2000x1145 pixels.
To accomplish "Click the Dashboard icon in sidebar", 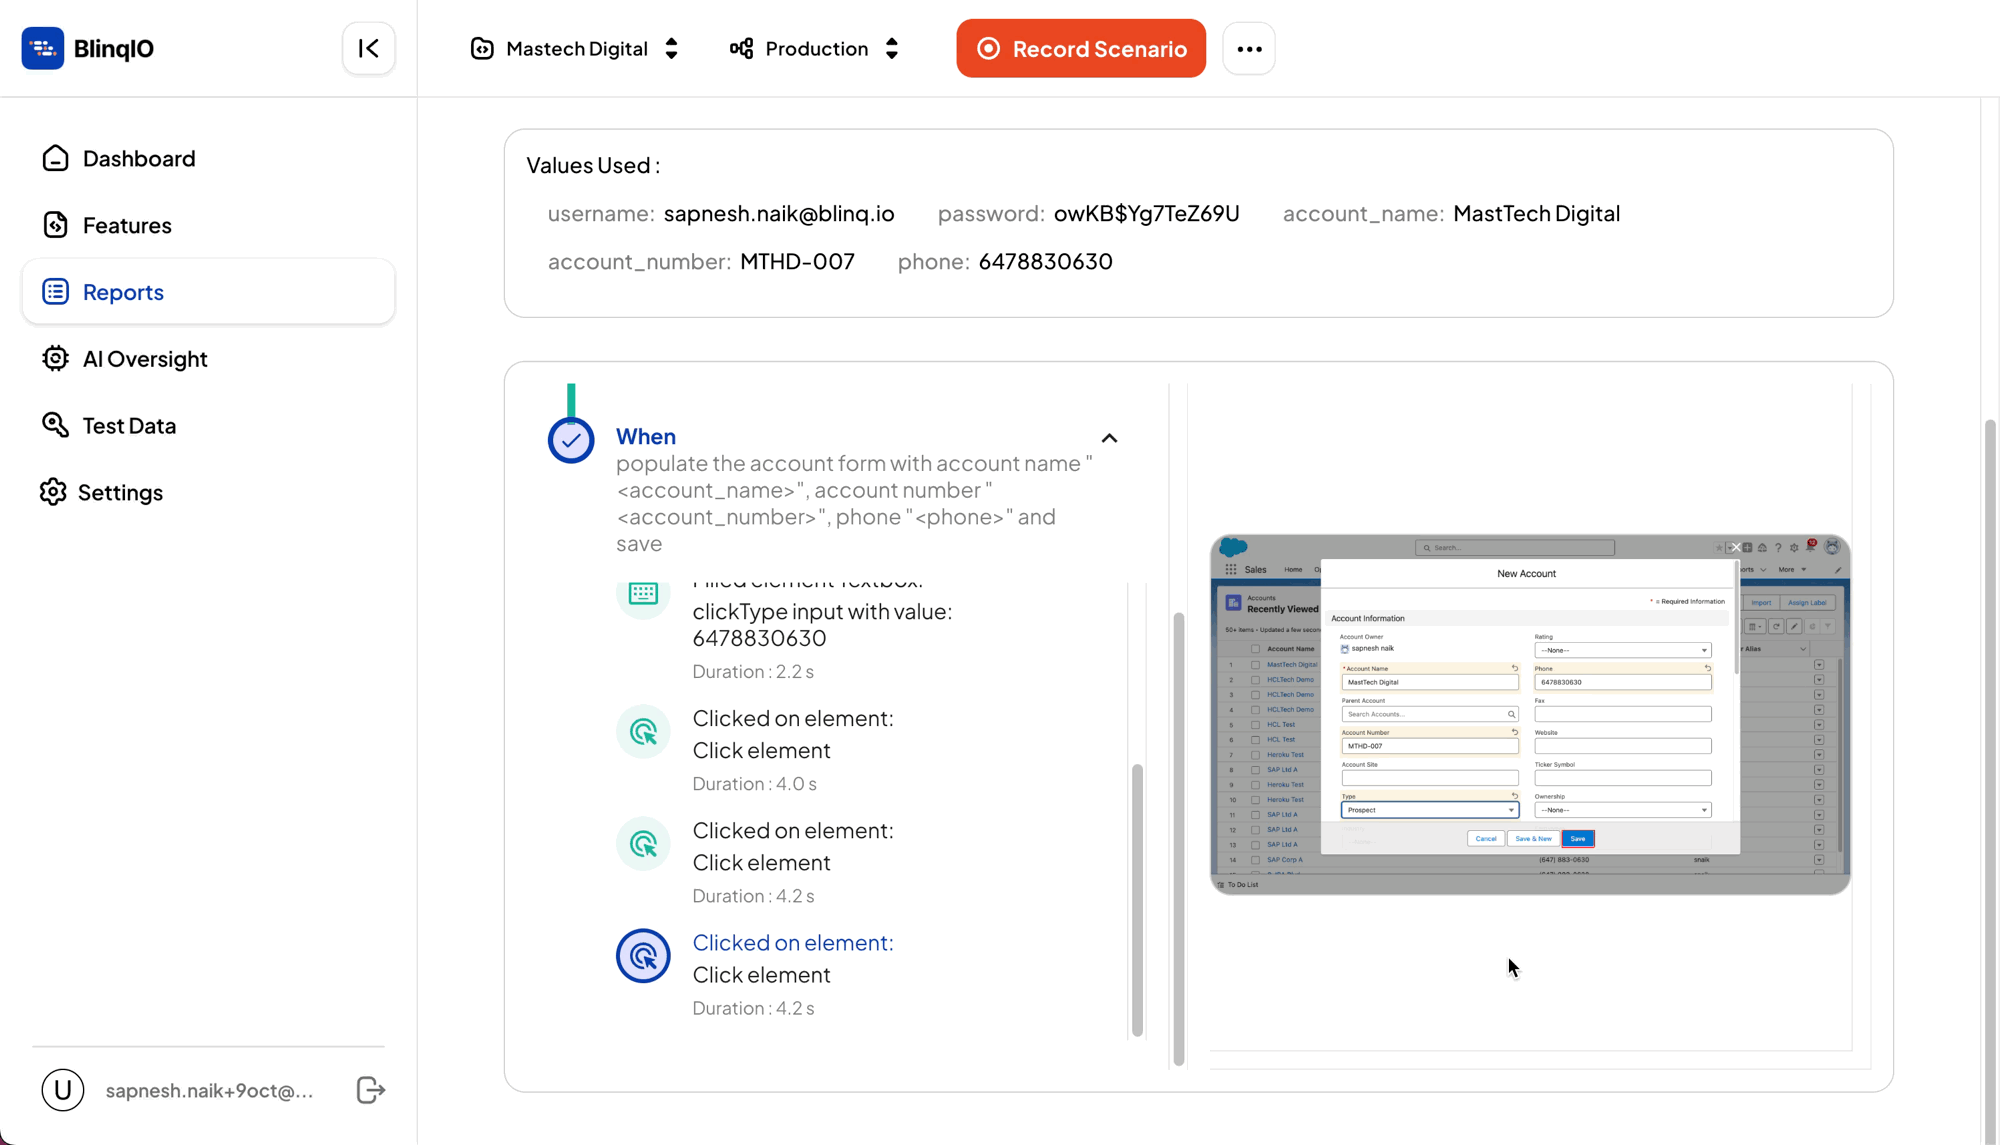I will 54,158.
